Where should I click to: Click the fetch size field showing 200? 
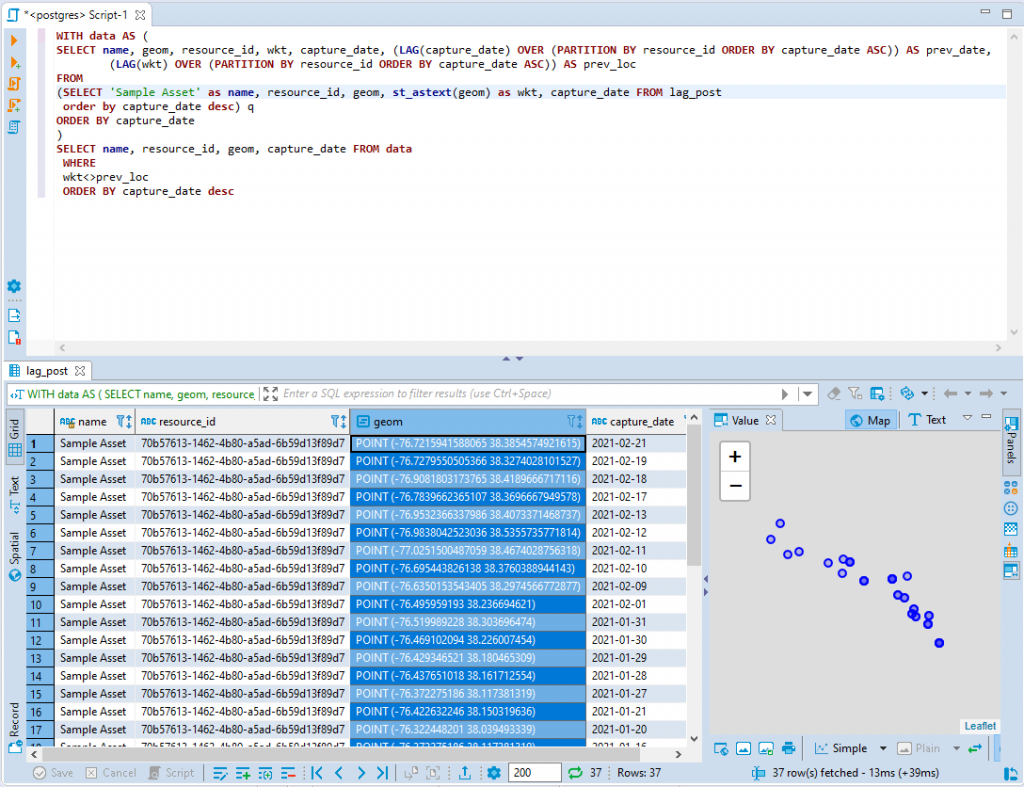534,773
